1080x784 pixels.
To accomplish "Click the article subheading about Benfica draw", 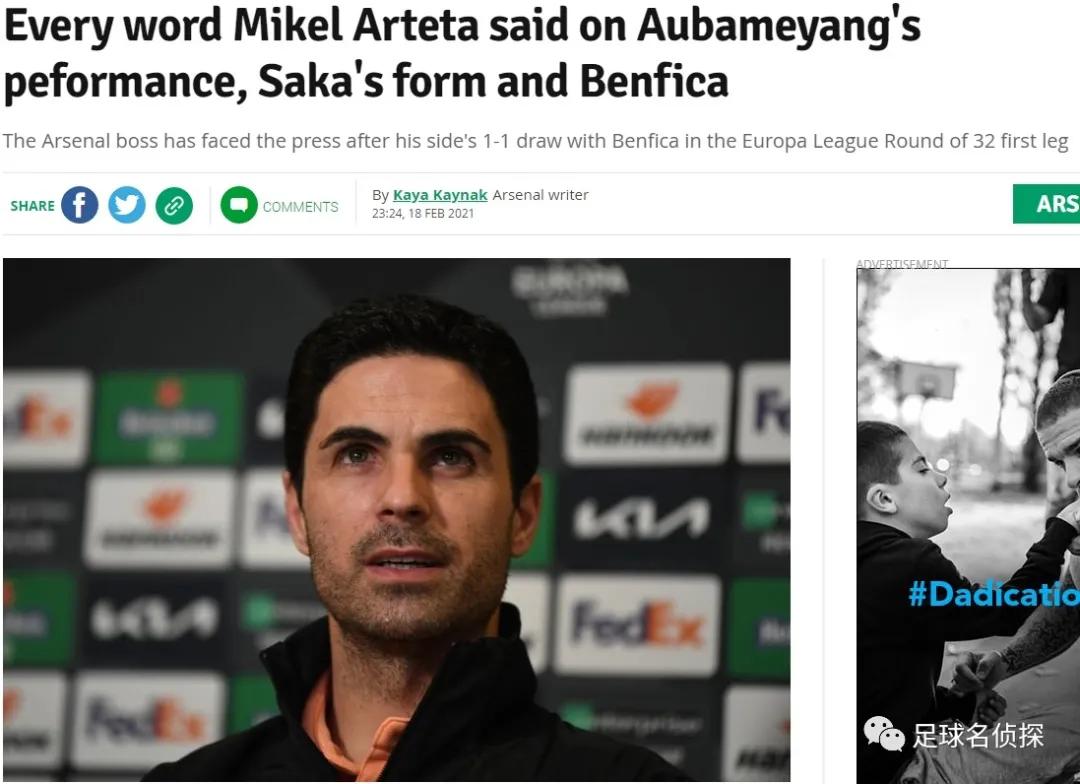I will click(x=535, y=141).
